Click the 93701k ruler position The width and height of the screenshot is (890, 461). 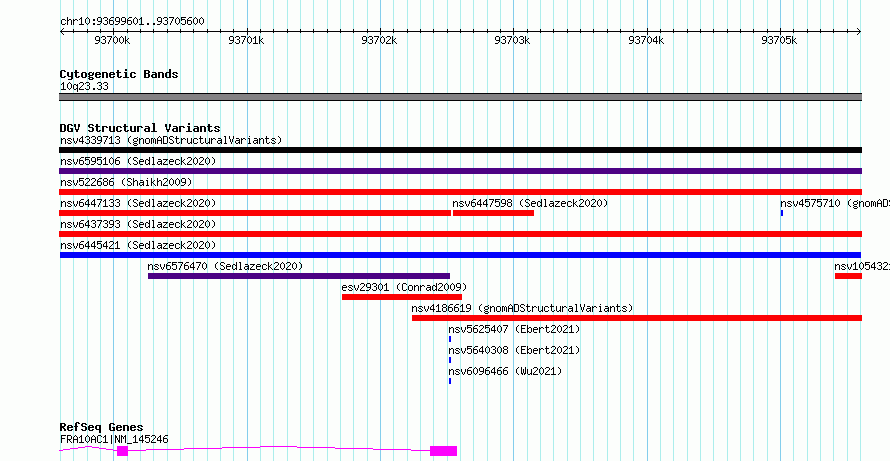tap(246, 40)
